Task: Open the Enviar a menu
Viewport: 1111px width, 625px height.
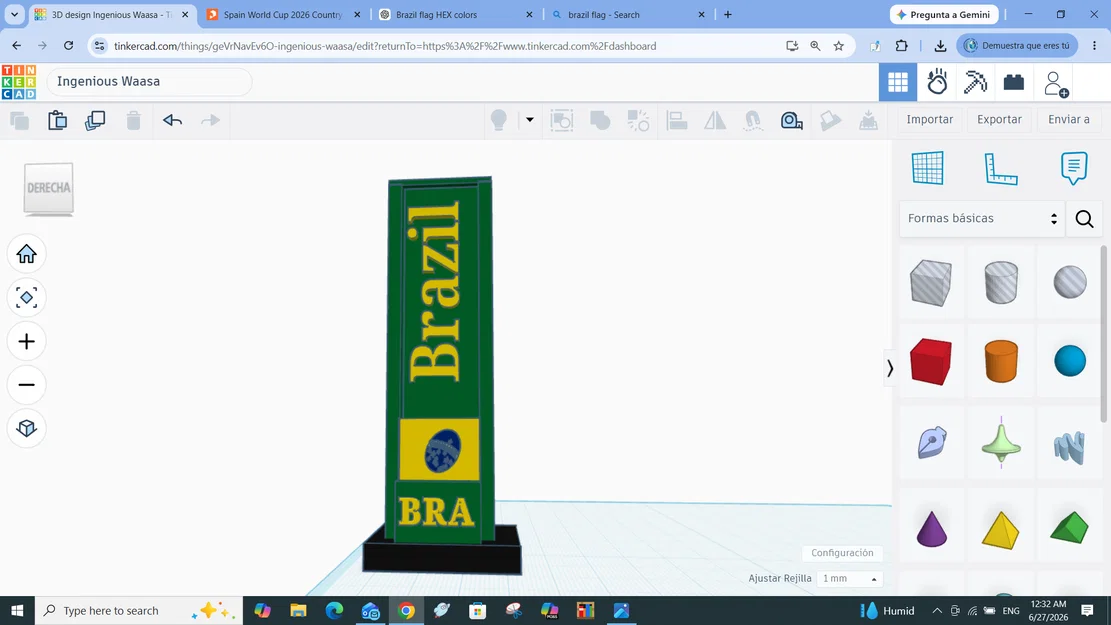Action: (1068, 119)
